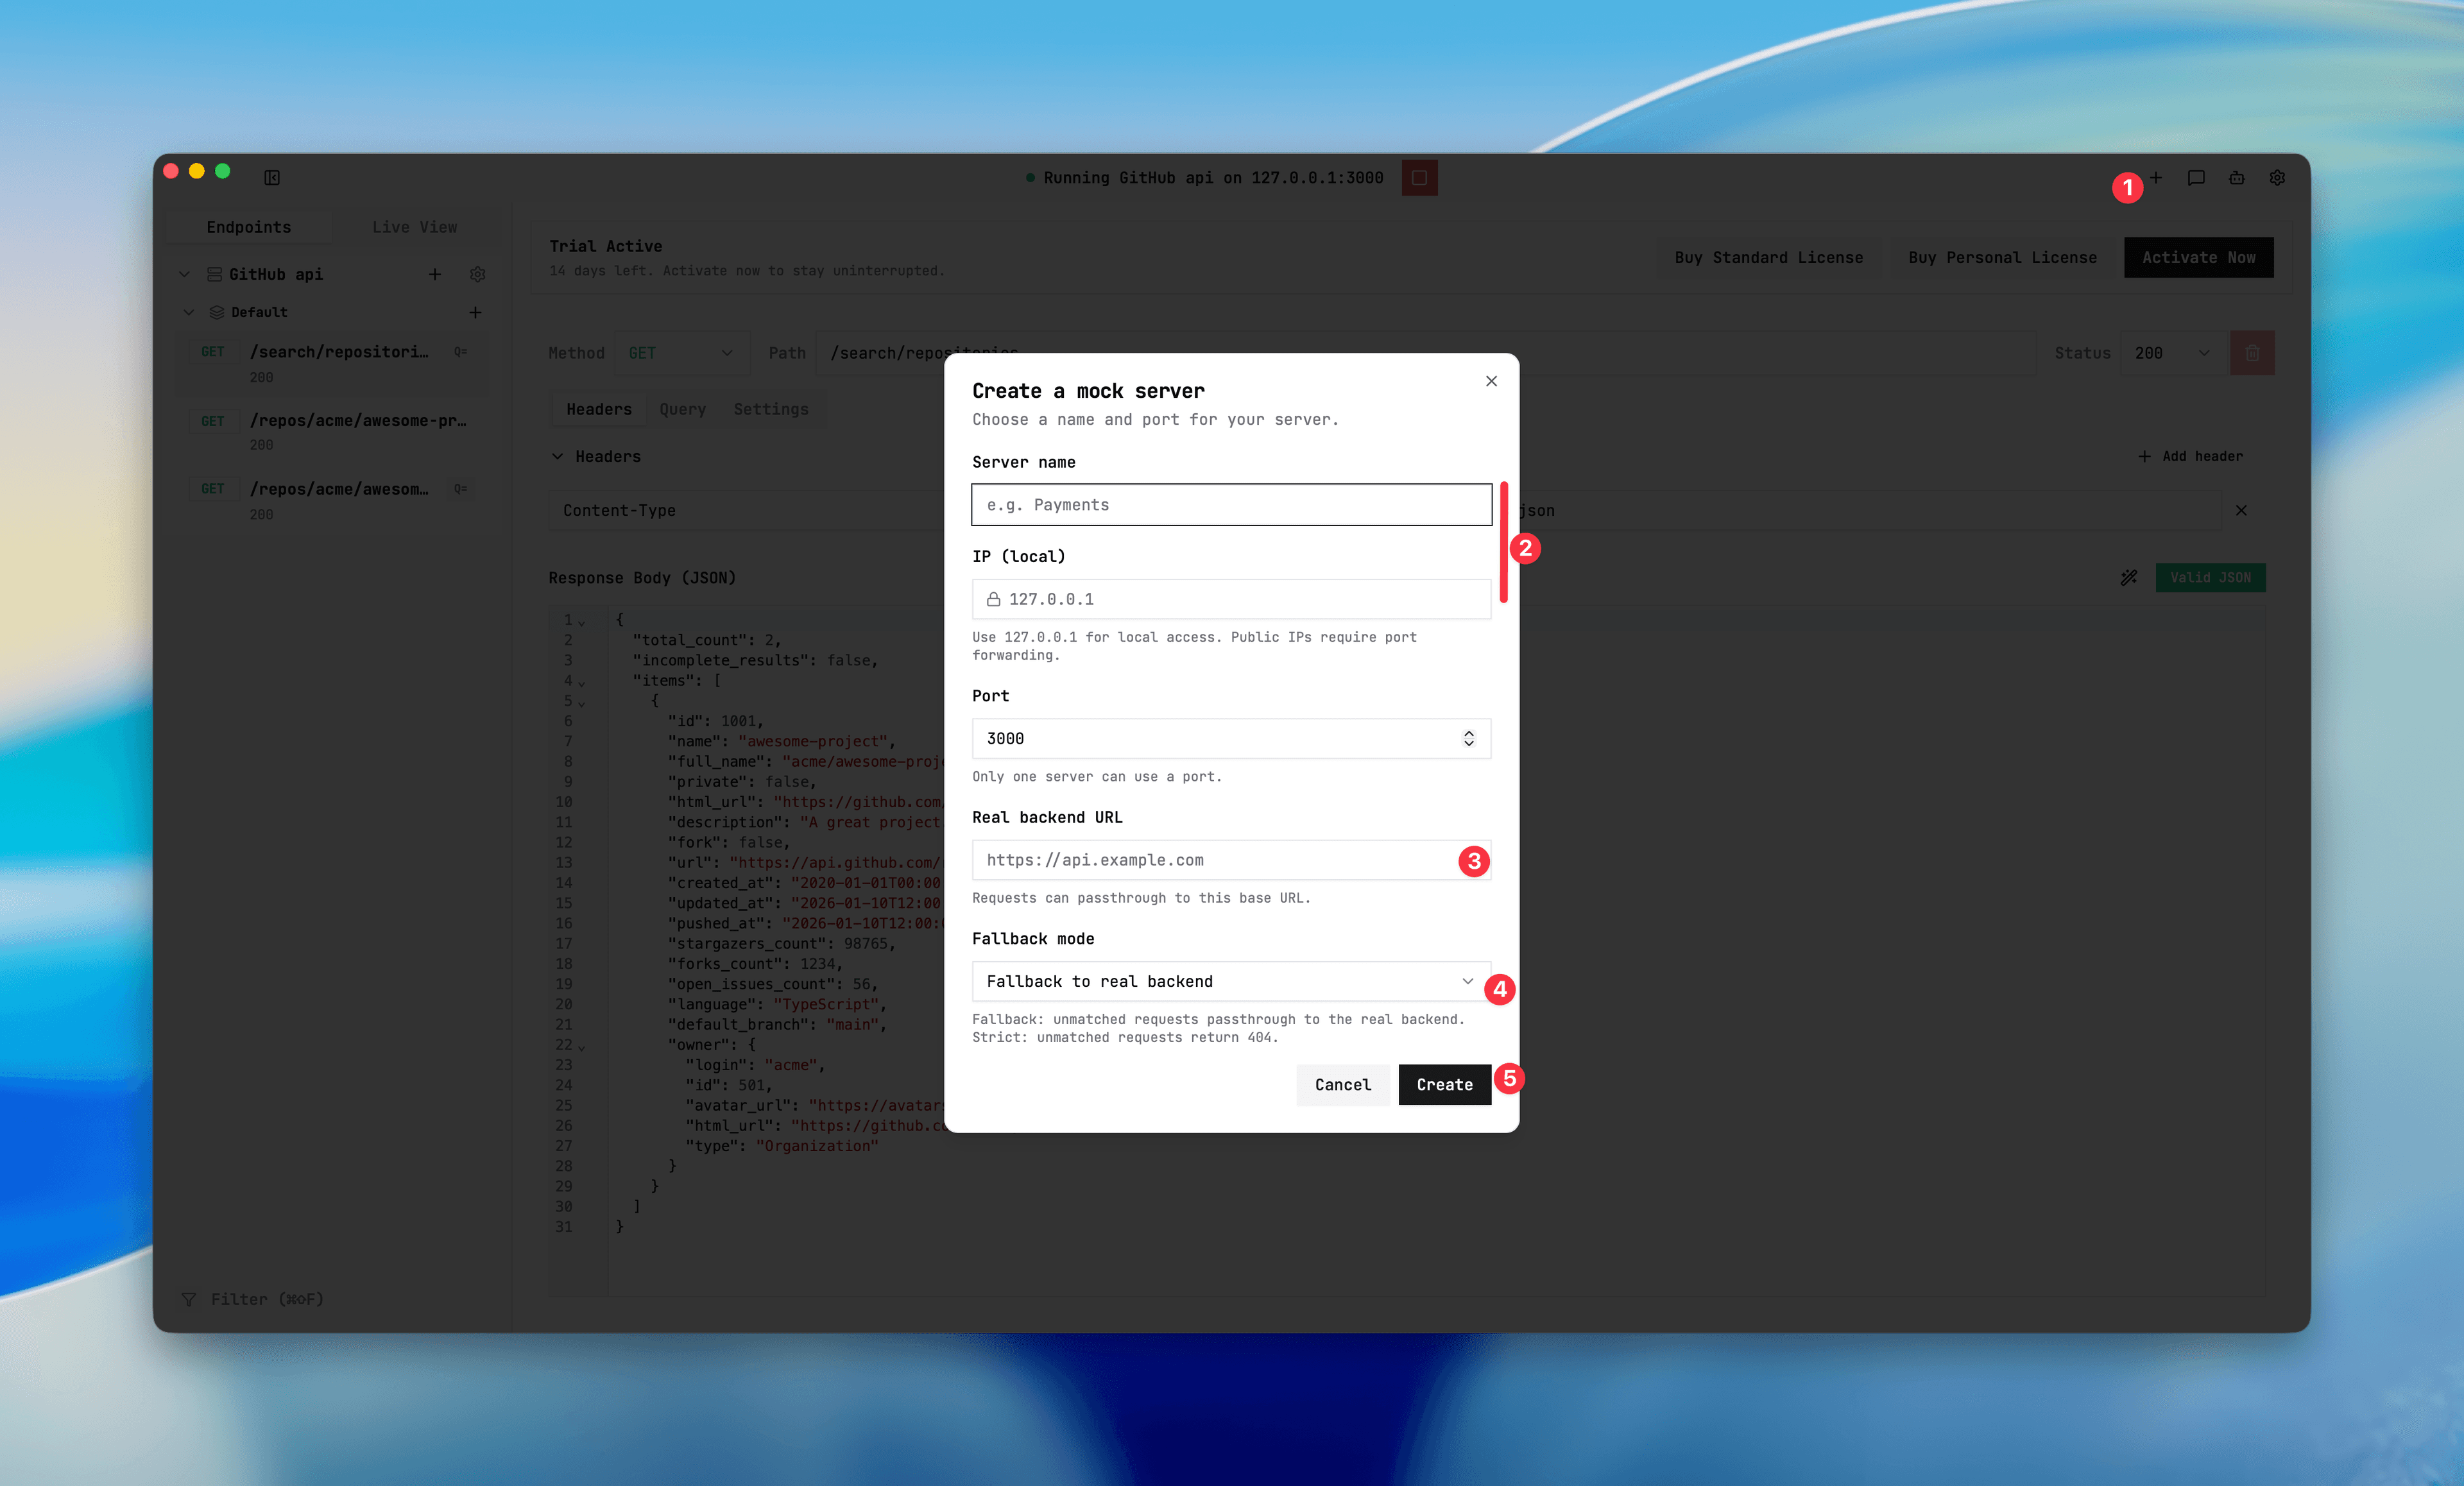The image size is (2464, 1486).
Task: Click the Create button
Action: [1444, 1085]
